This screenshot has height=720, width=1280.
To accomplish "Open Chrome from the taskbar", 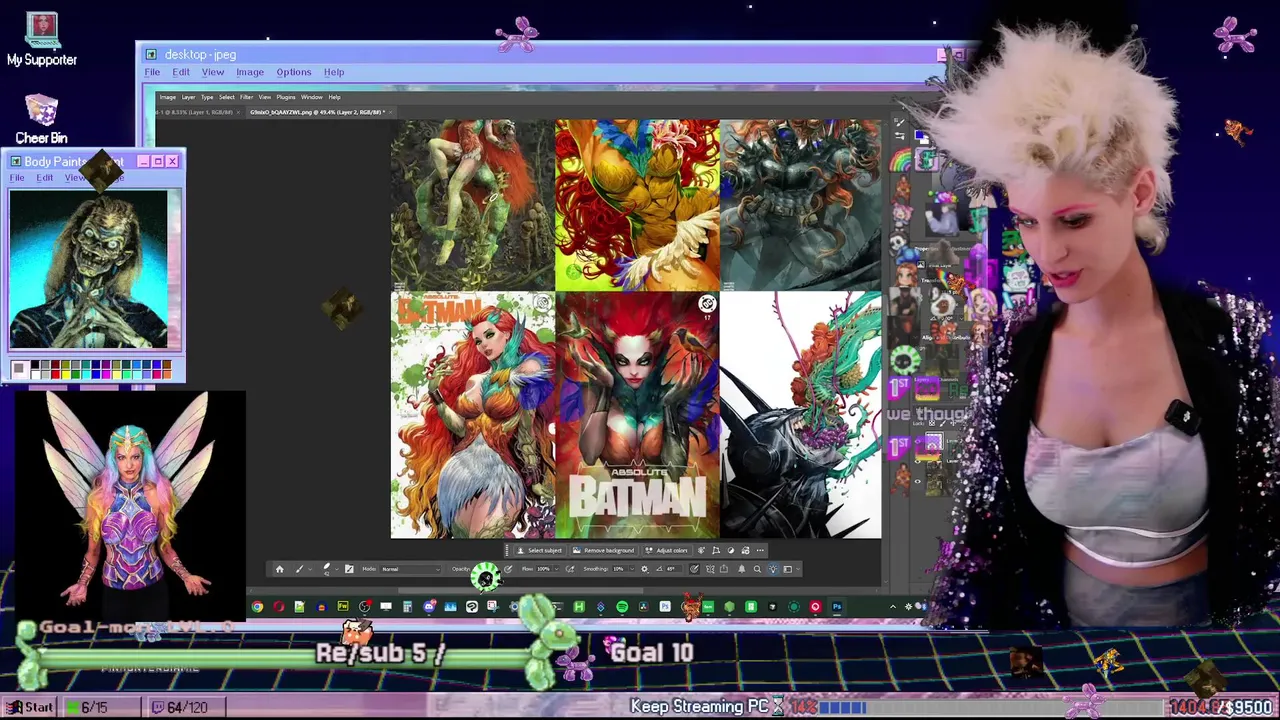I will point(257,606).
